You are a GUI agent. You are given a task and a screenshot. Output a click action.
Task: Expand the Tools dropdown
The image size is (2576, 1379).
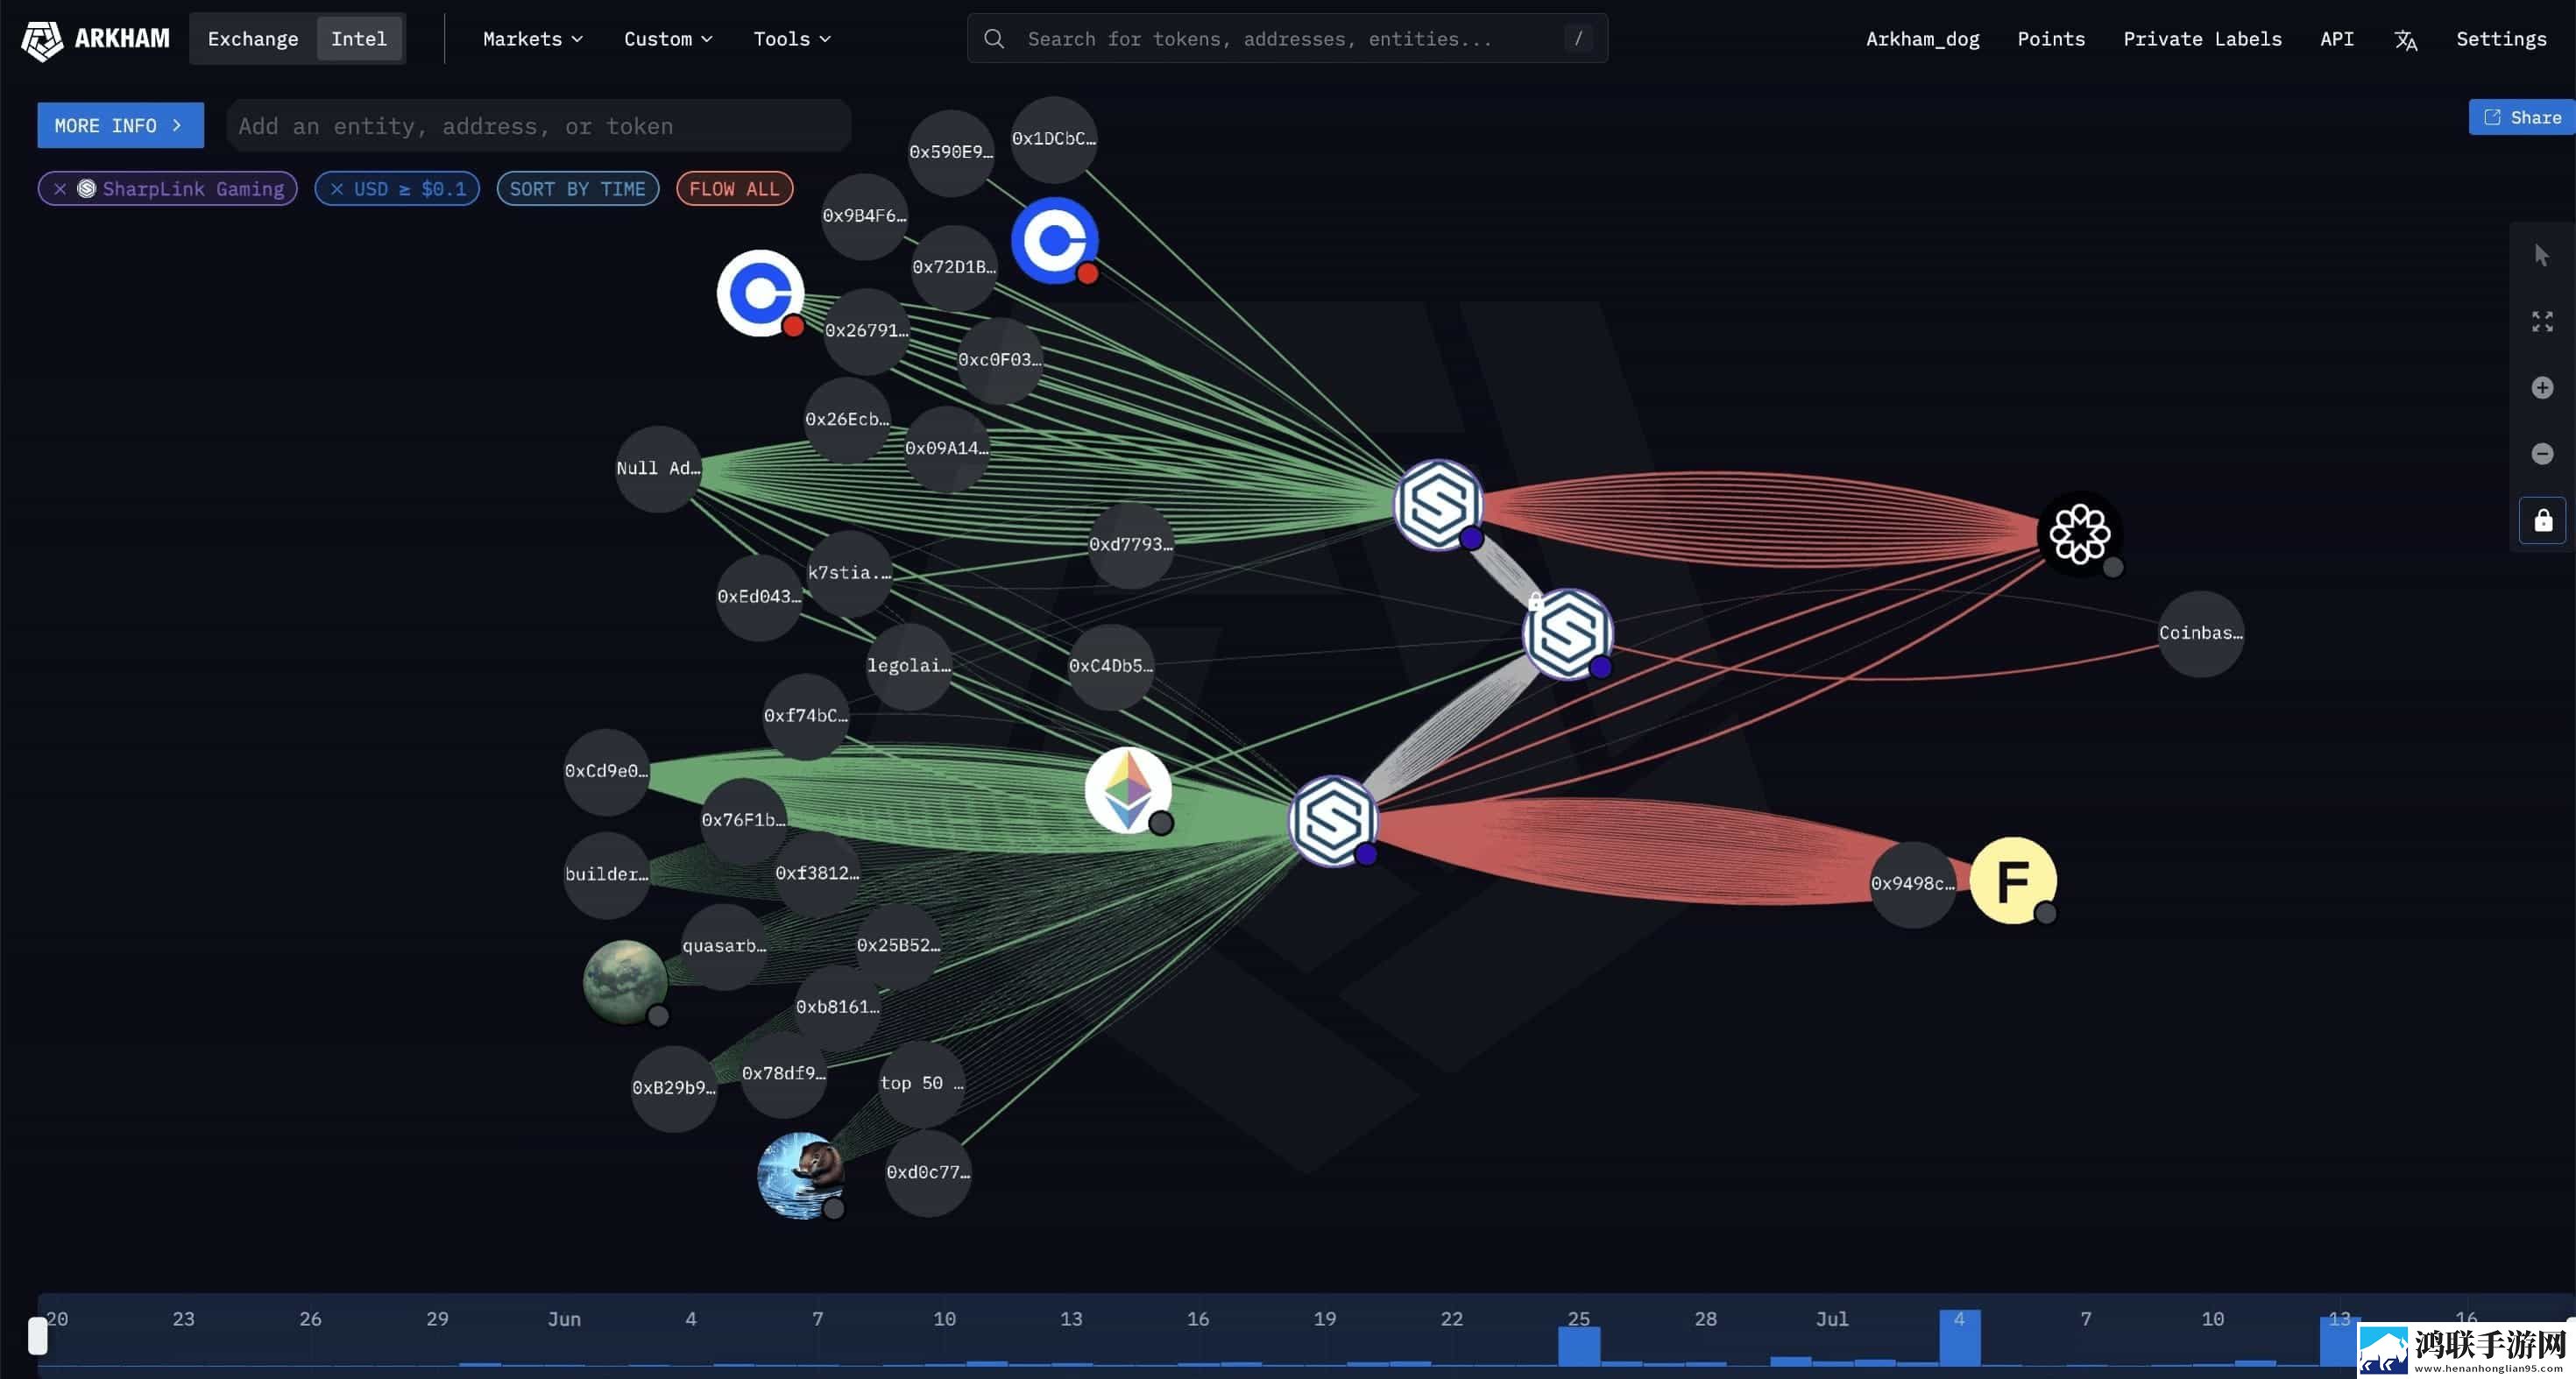click(x=792, y=39)
